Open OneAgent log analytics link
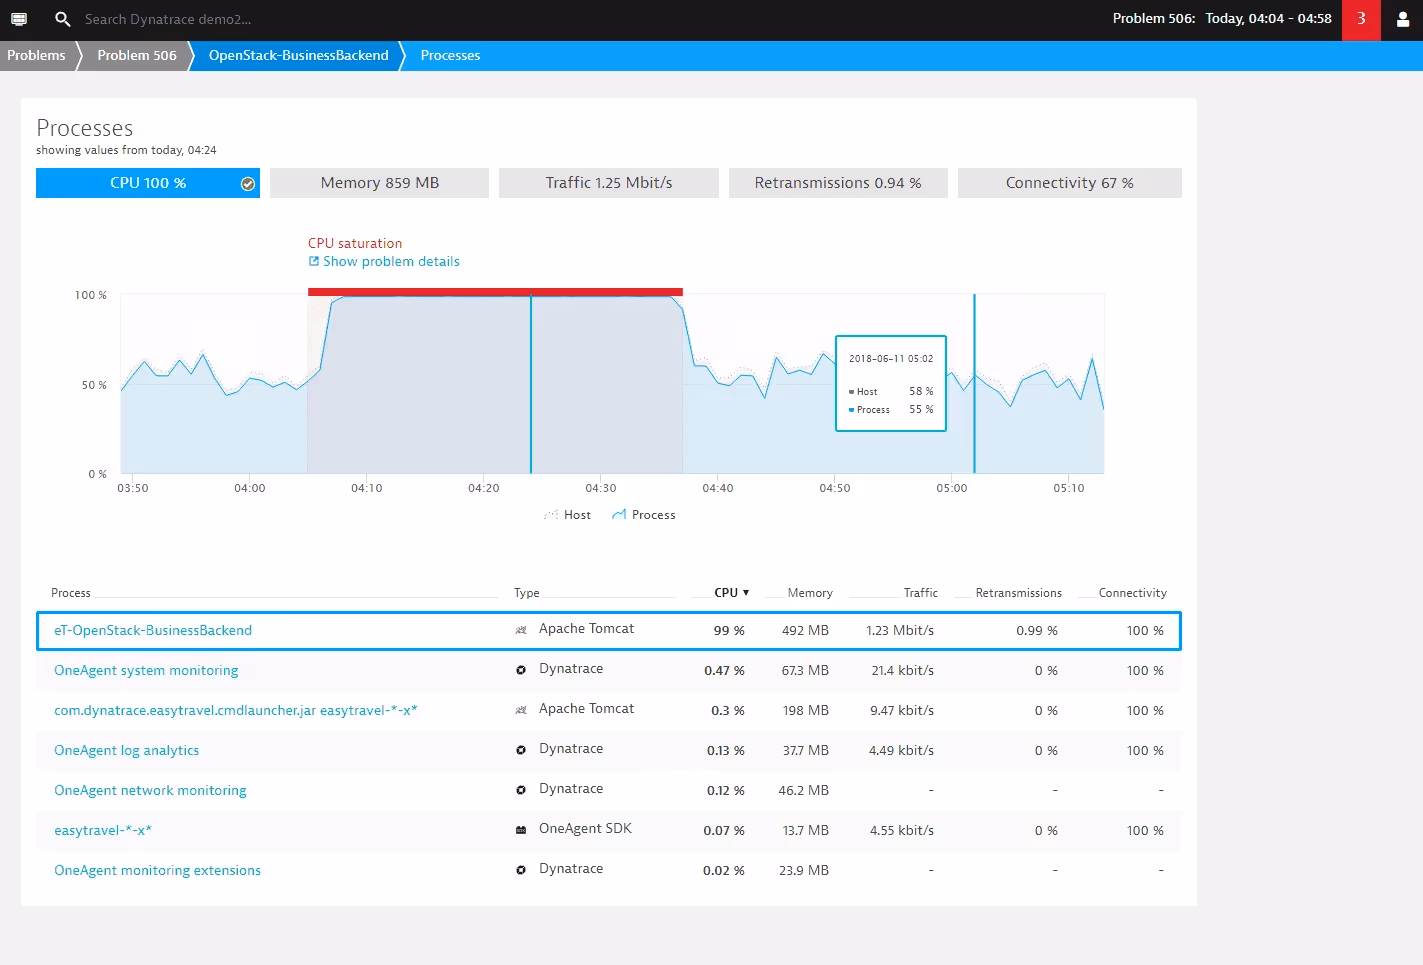This screenshot has height=965, width=1423. (126, 750)
